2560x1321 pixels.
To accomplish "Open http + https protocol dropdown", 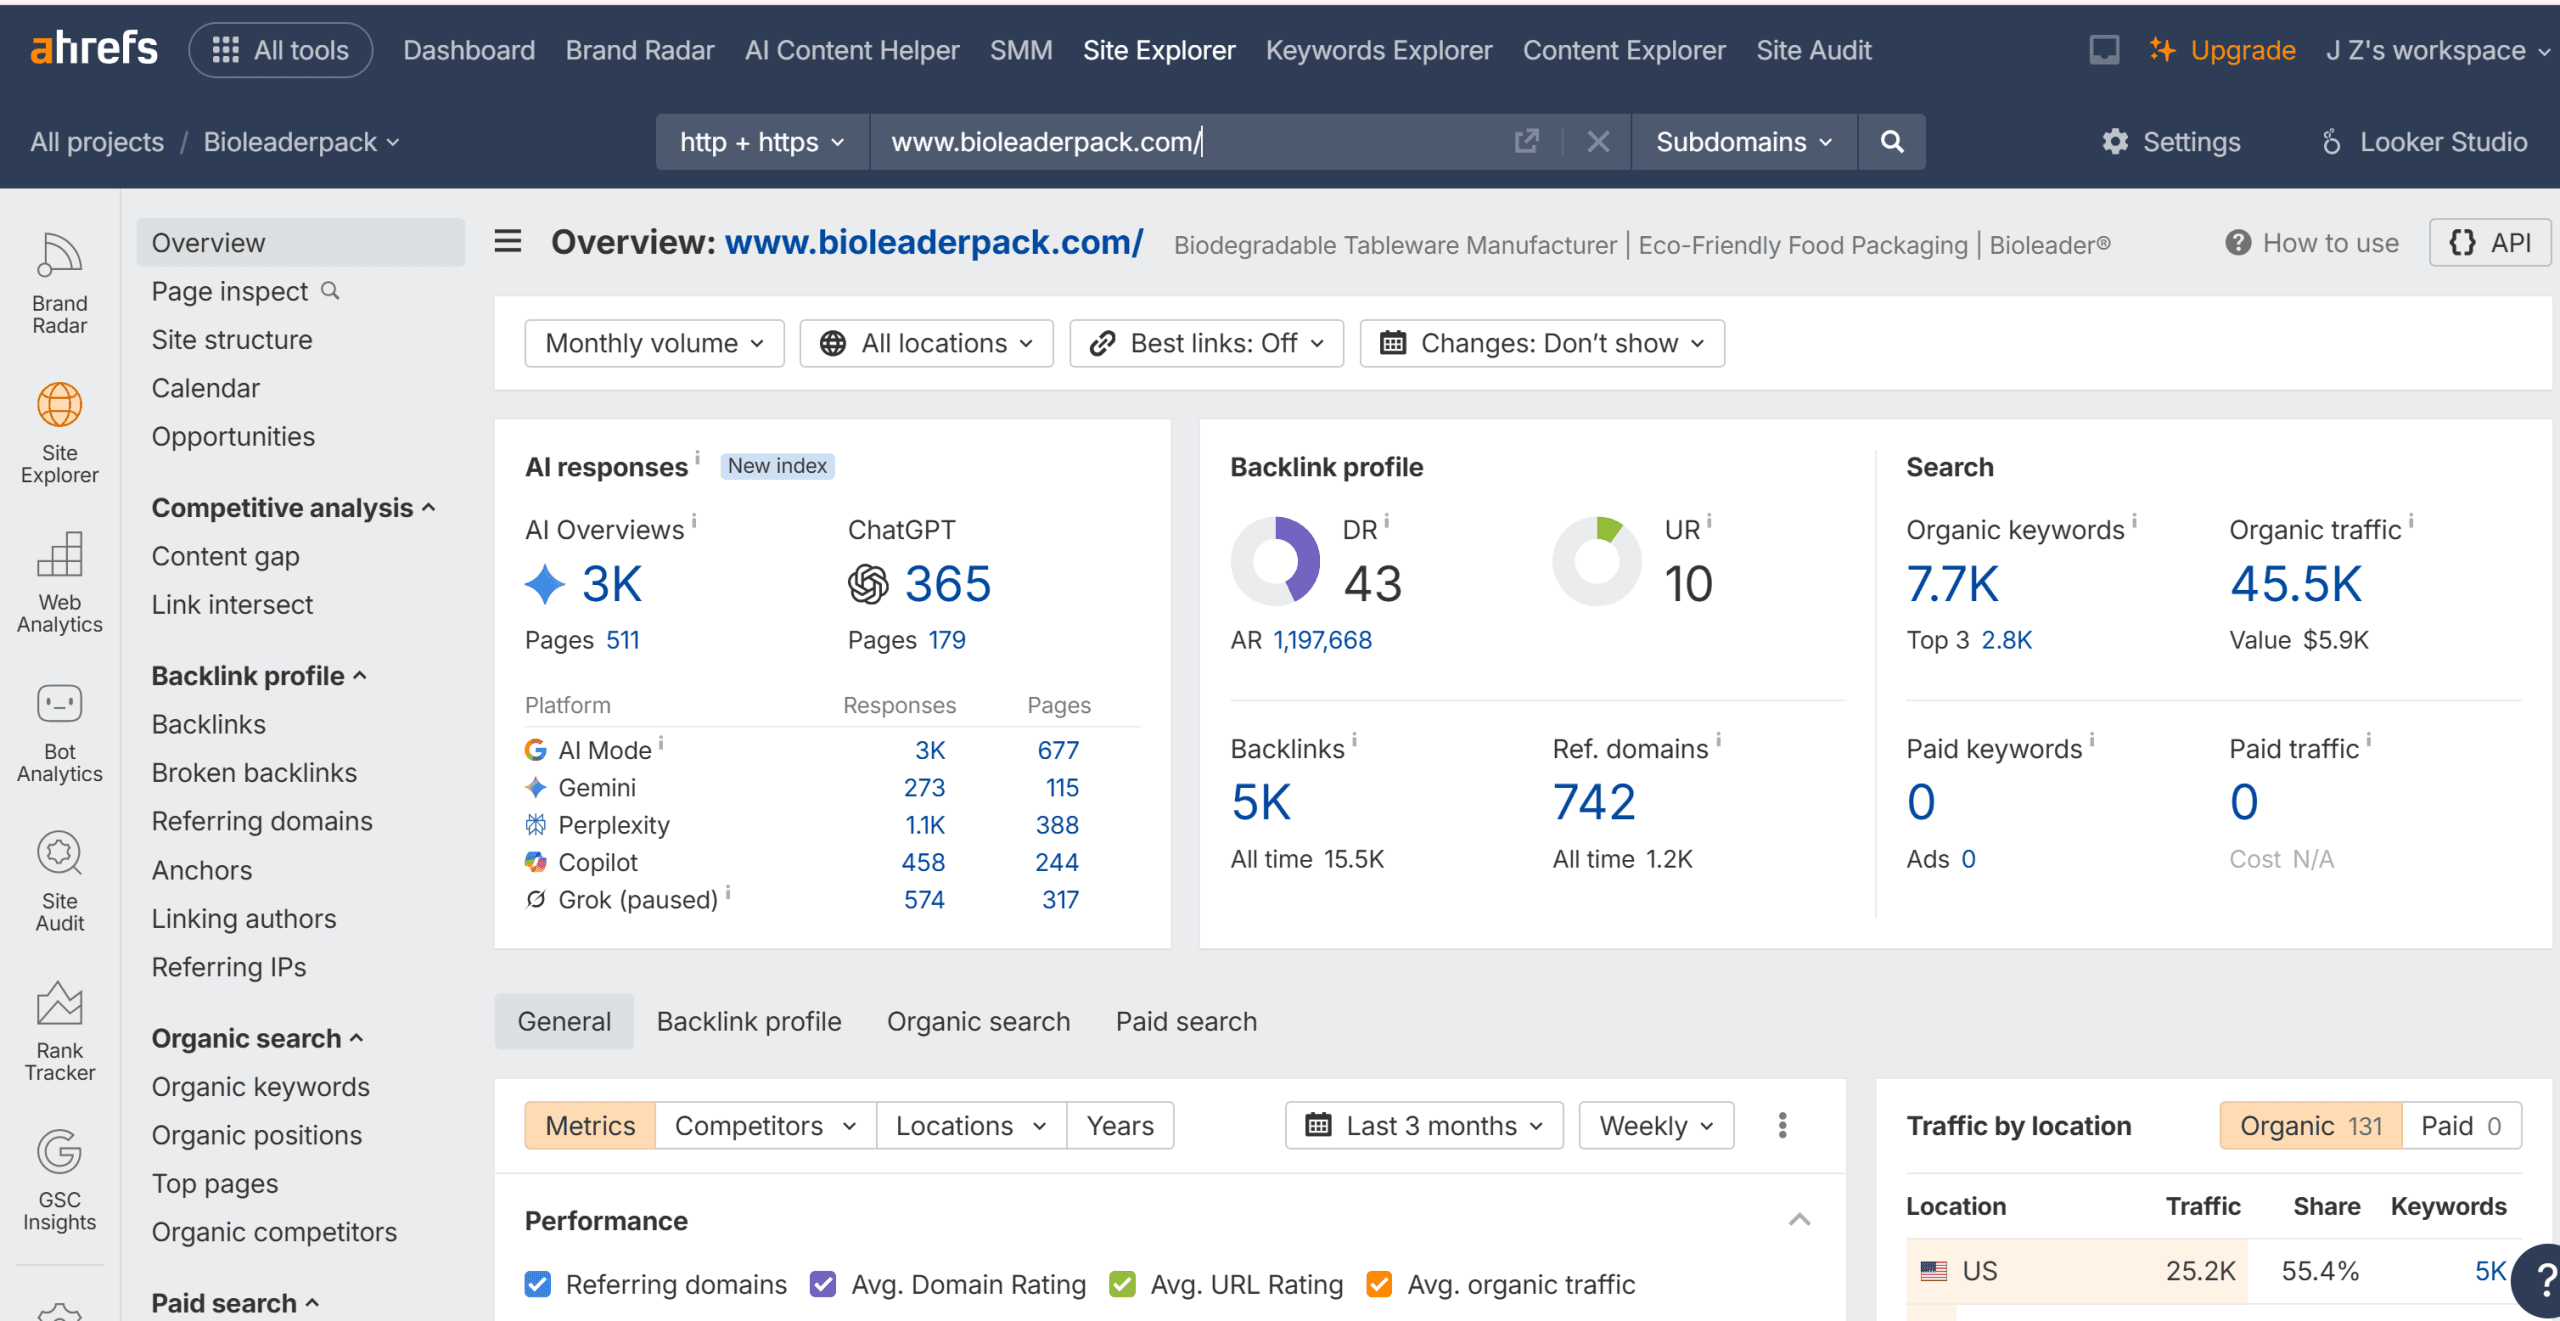I will [x=762, y=141].
